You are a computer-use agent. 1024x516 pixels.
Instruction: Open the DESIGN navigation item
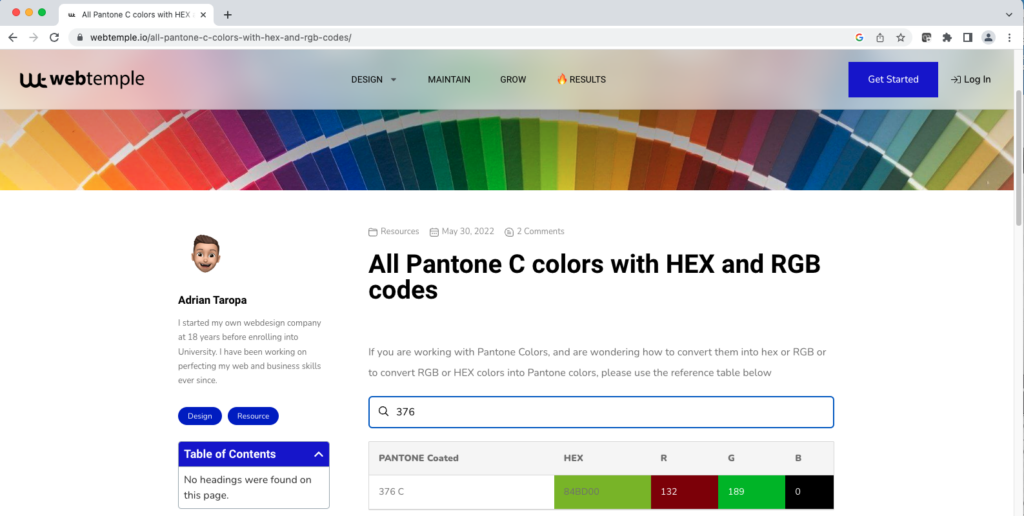point(367,80)
